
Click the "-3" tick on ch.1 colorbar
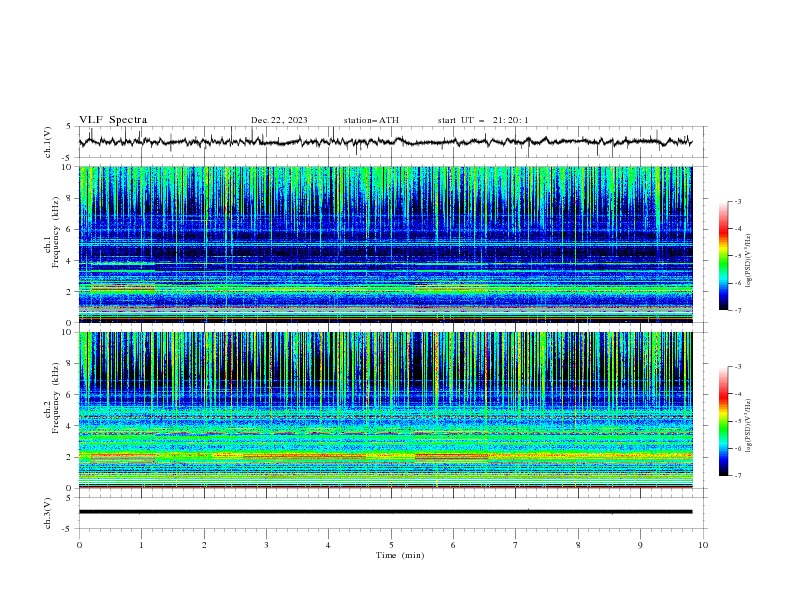point(737,201)
